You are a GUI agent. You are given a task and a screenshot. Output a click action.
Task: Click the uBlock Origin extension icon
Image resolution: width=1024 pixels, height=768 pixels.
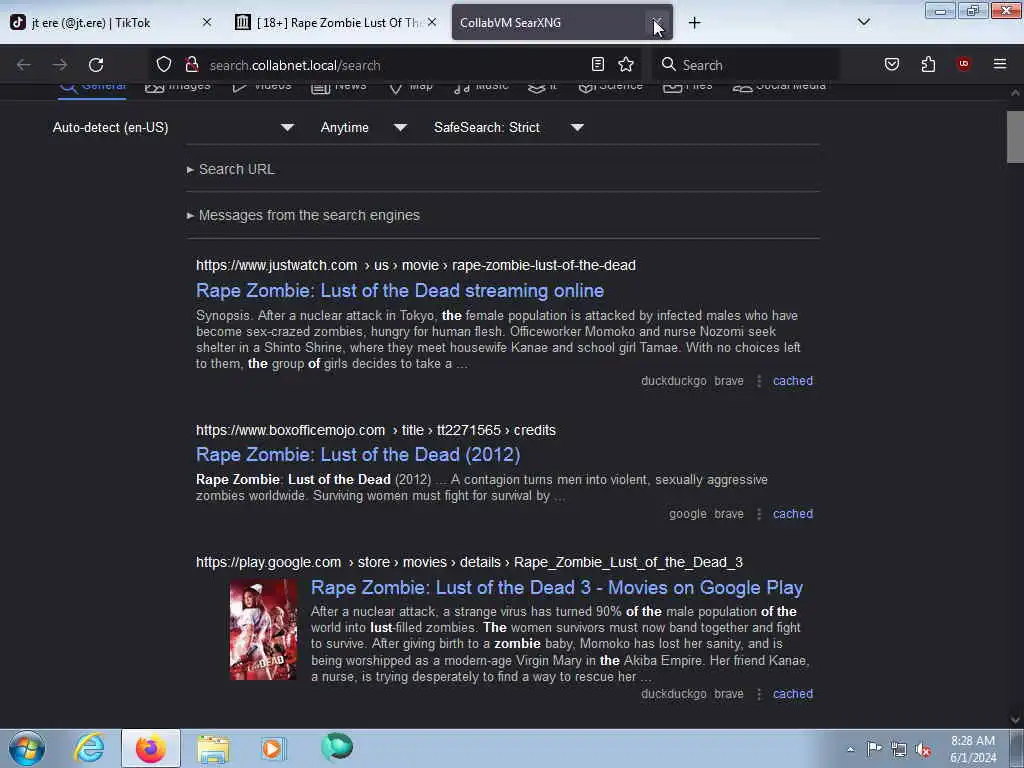tap(963, 64)
